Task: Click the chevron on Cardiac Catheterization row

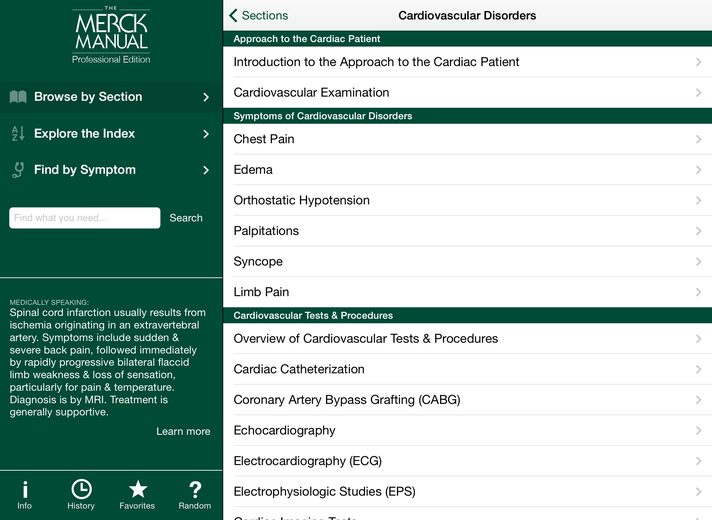Action: click(x=698, y=369)
